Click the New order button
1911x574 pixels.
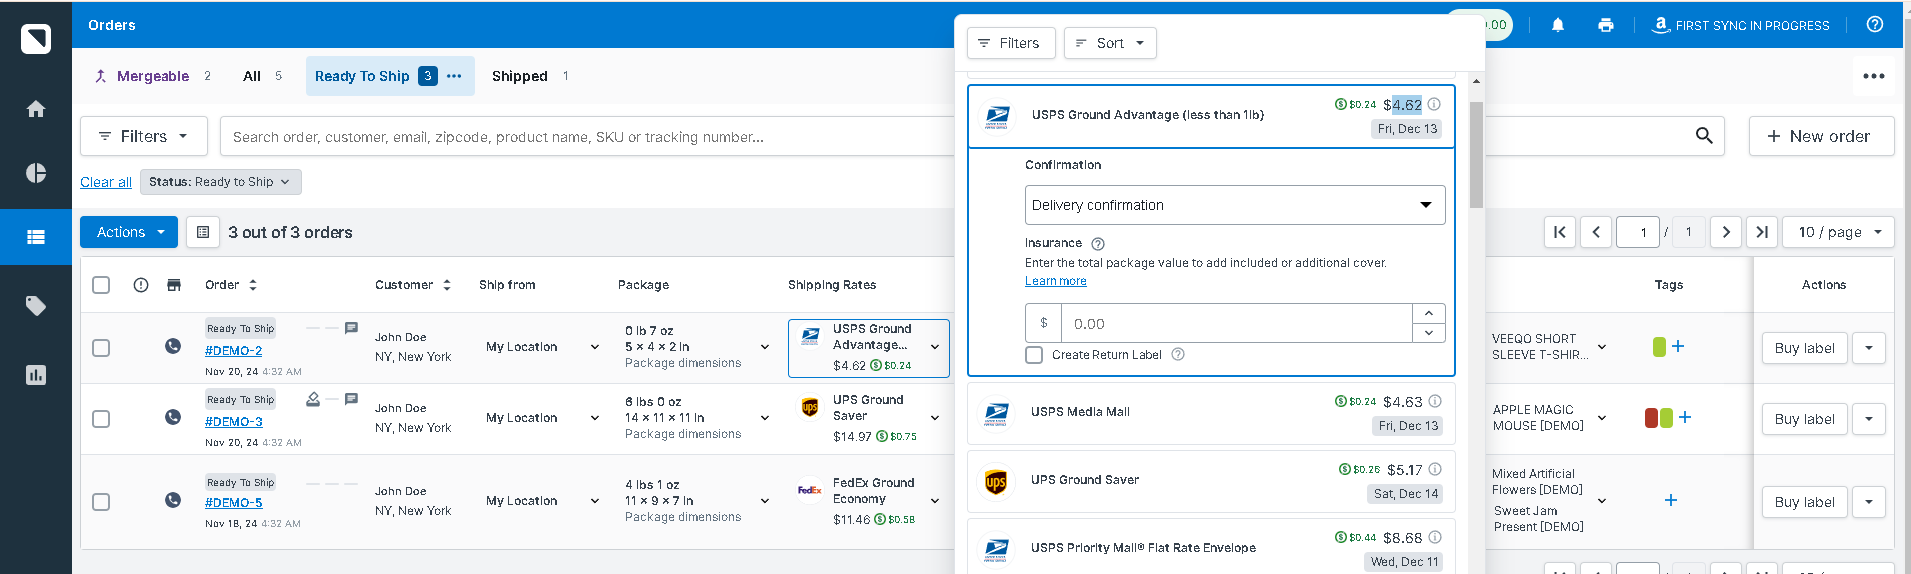[x=1821, y=136]
